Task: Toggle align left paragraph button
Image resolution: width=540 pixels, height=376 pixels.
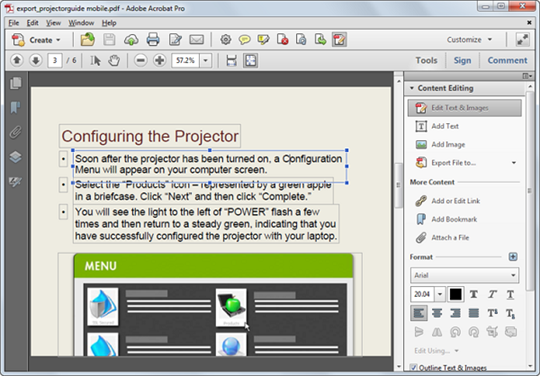Action: pyautogui.click(x=419, y=313)
